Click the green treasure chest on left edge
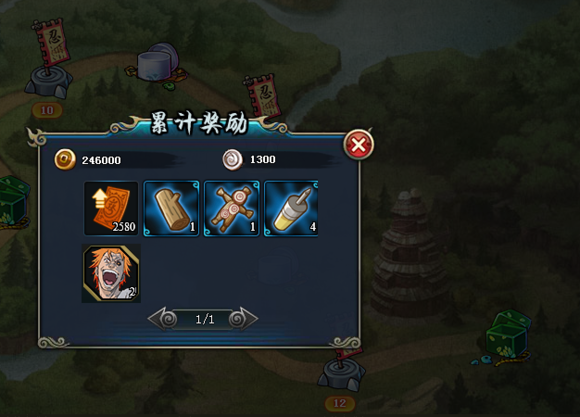The image size is (580, 417). [14, 203]
